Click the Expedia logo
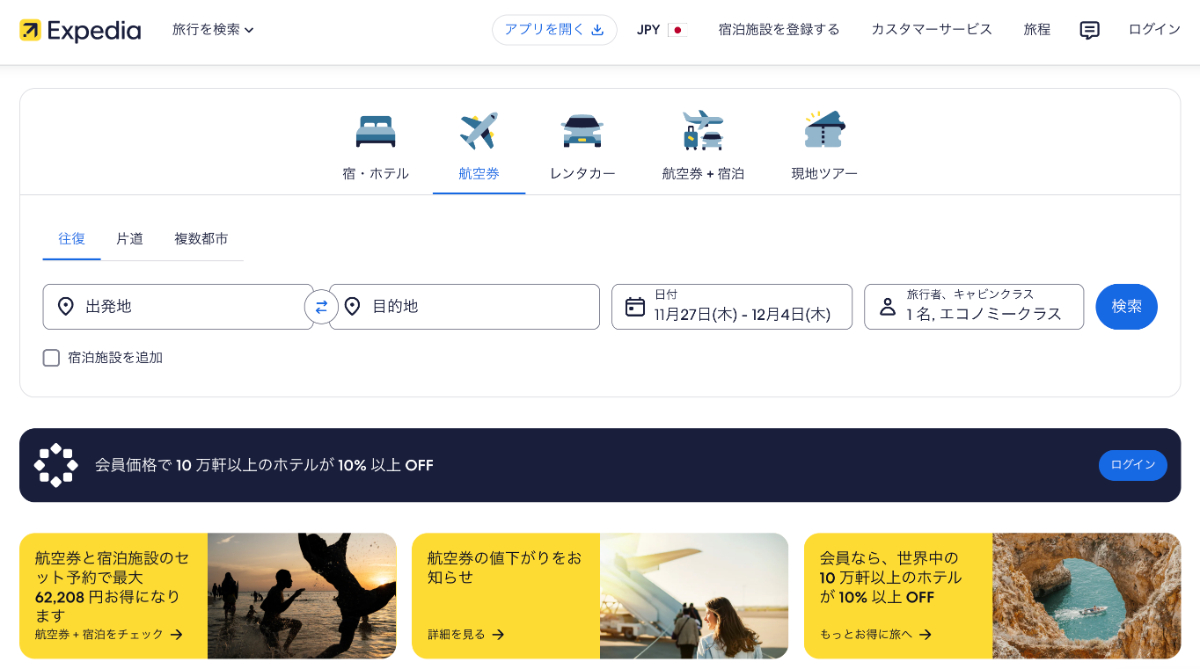 (x=80, y=29)
